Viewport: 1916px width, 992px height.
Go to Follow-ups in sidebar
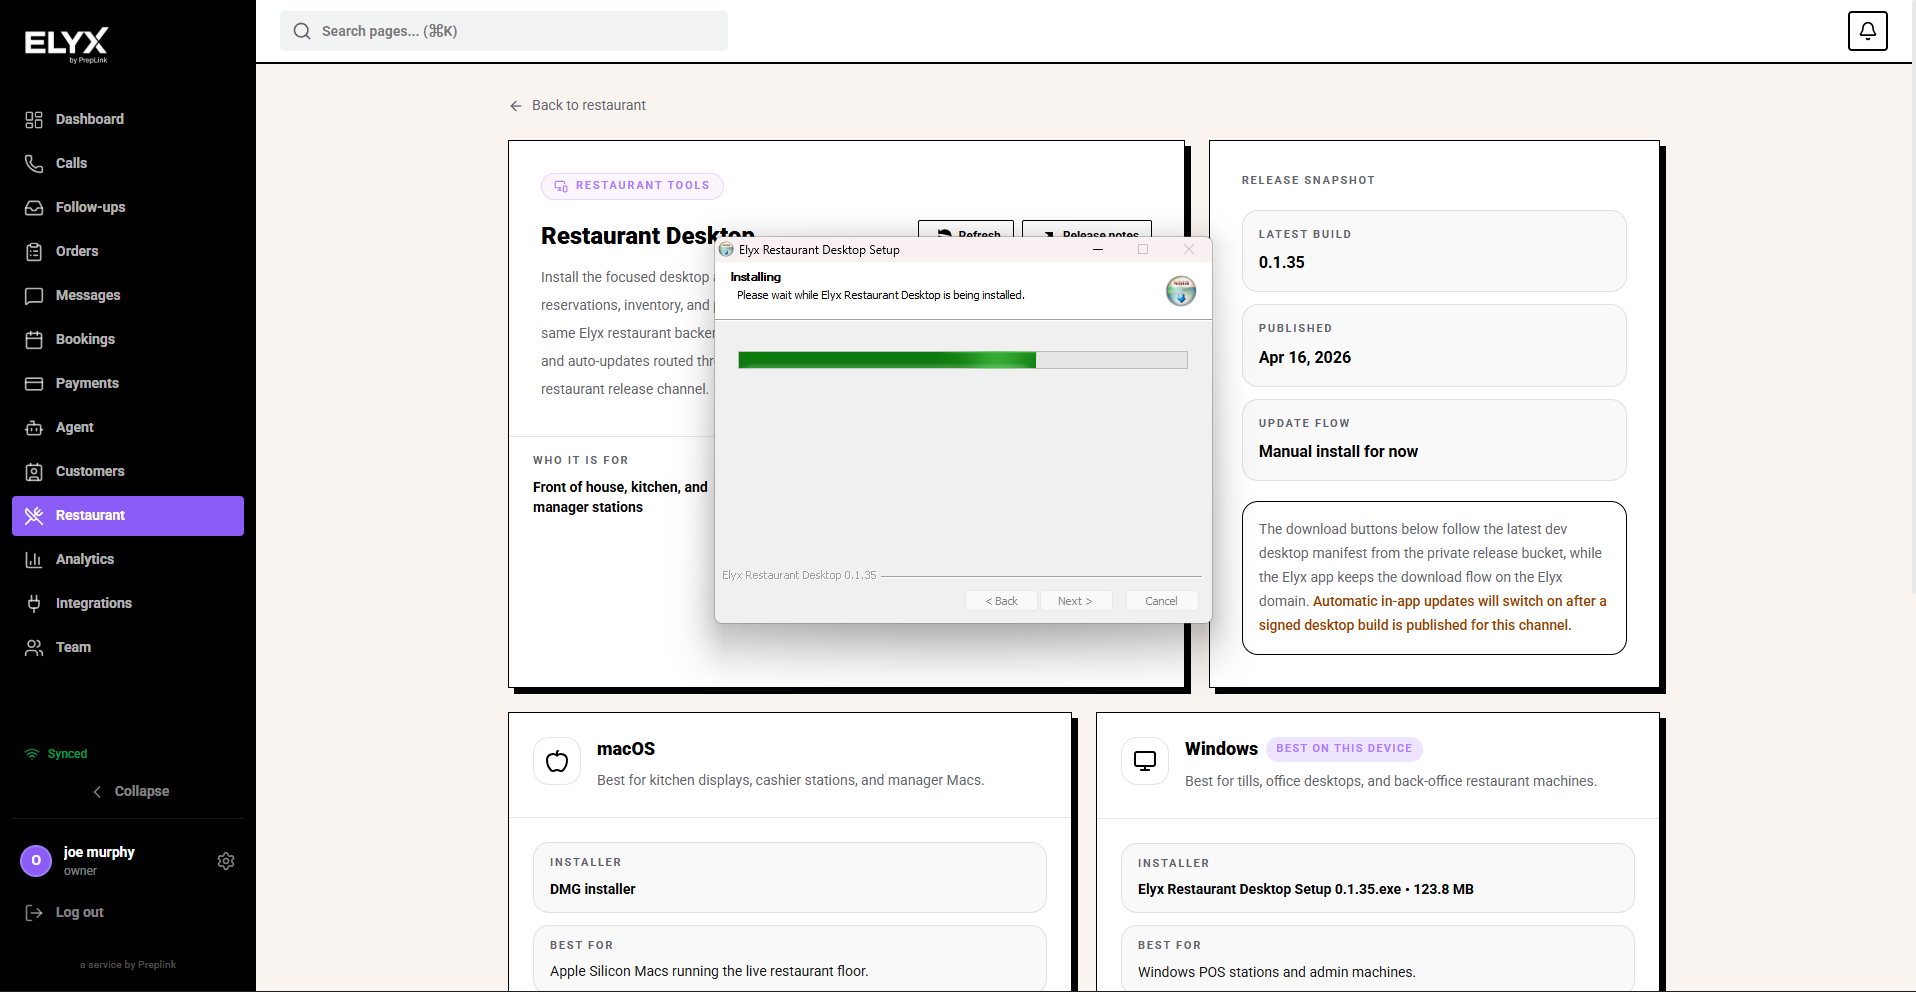click(128, 208)
